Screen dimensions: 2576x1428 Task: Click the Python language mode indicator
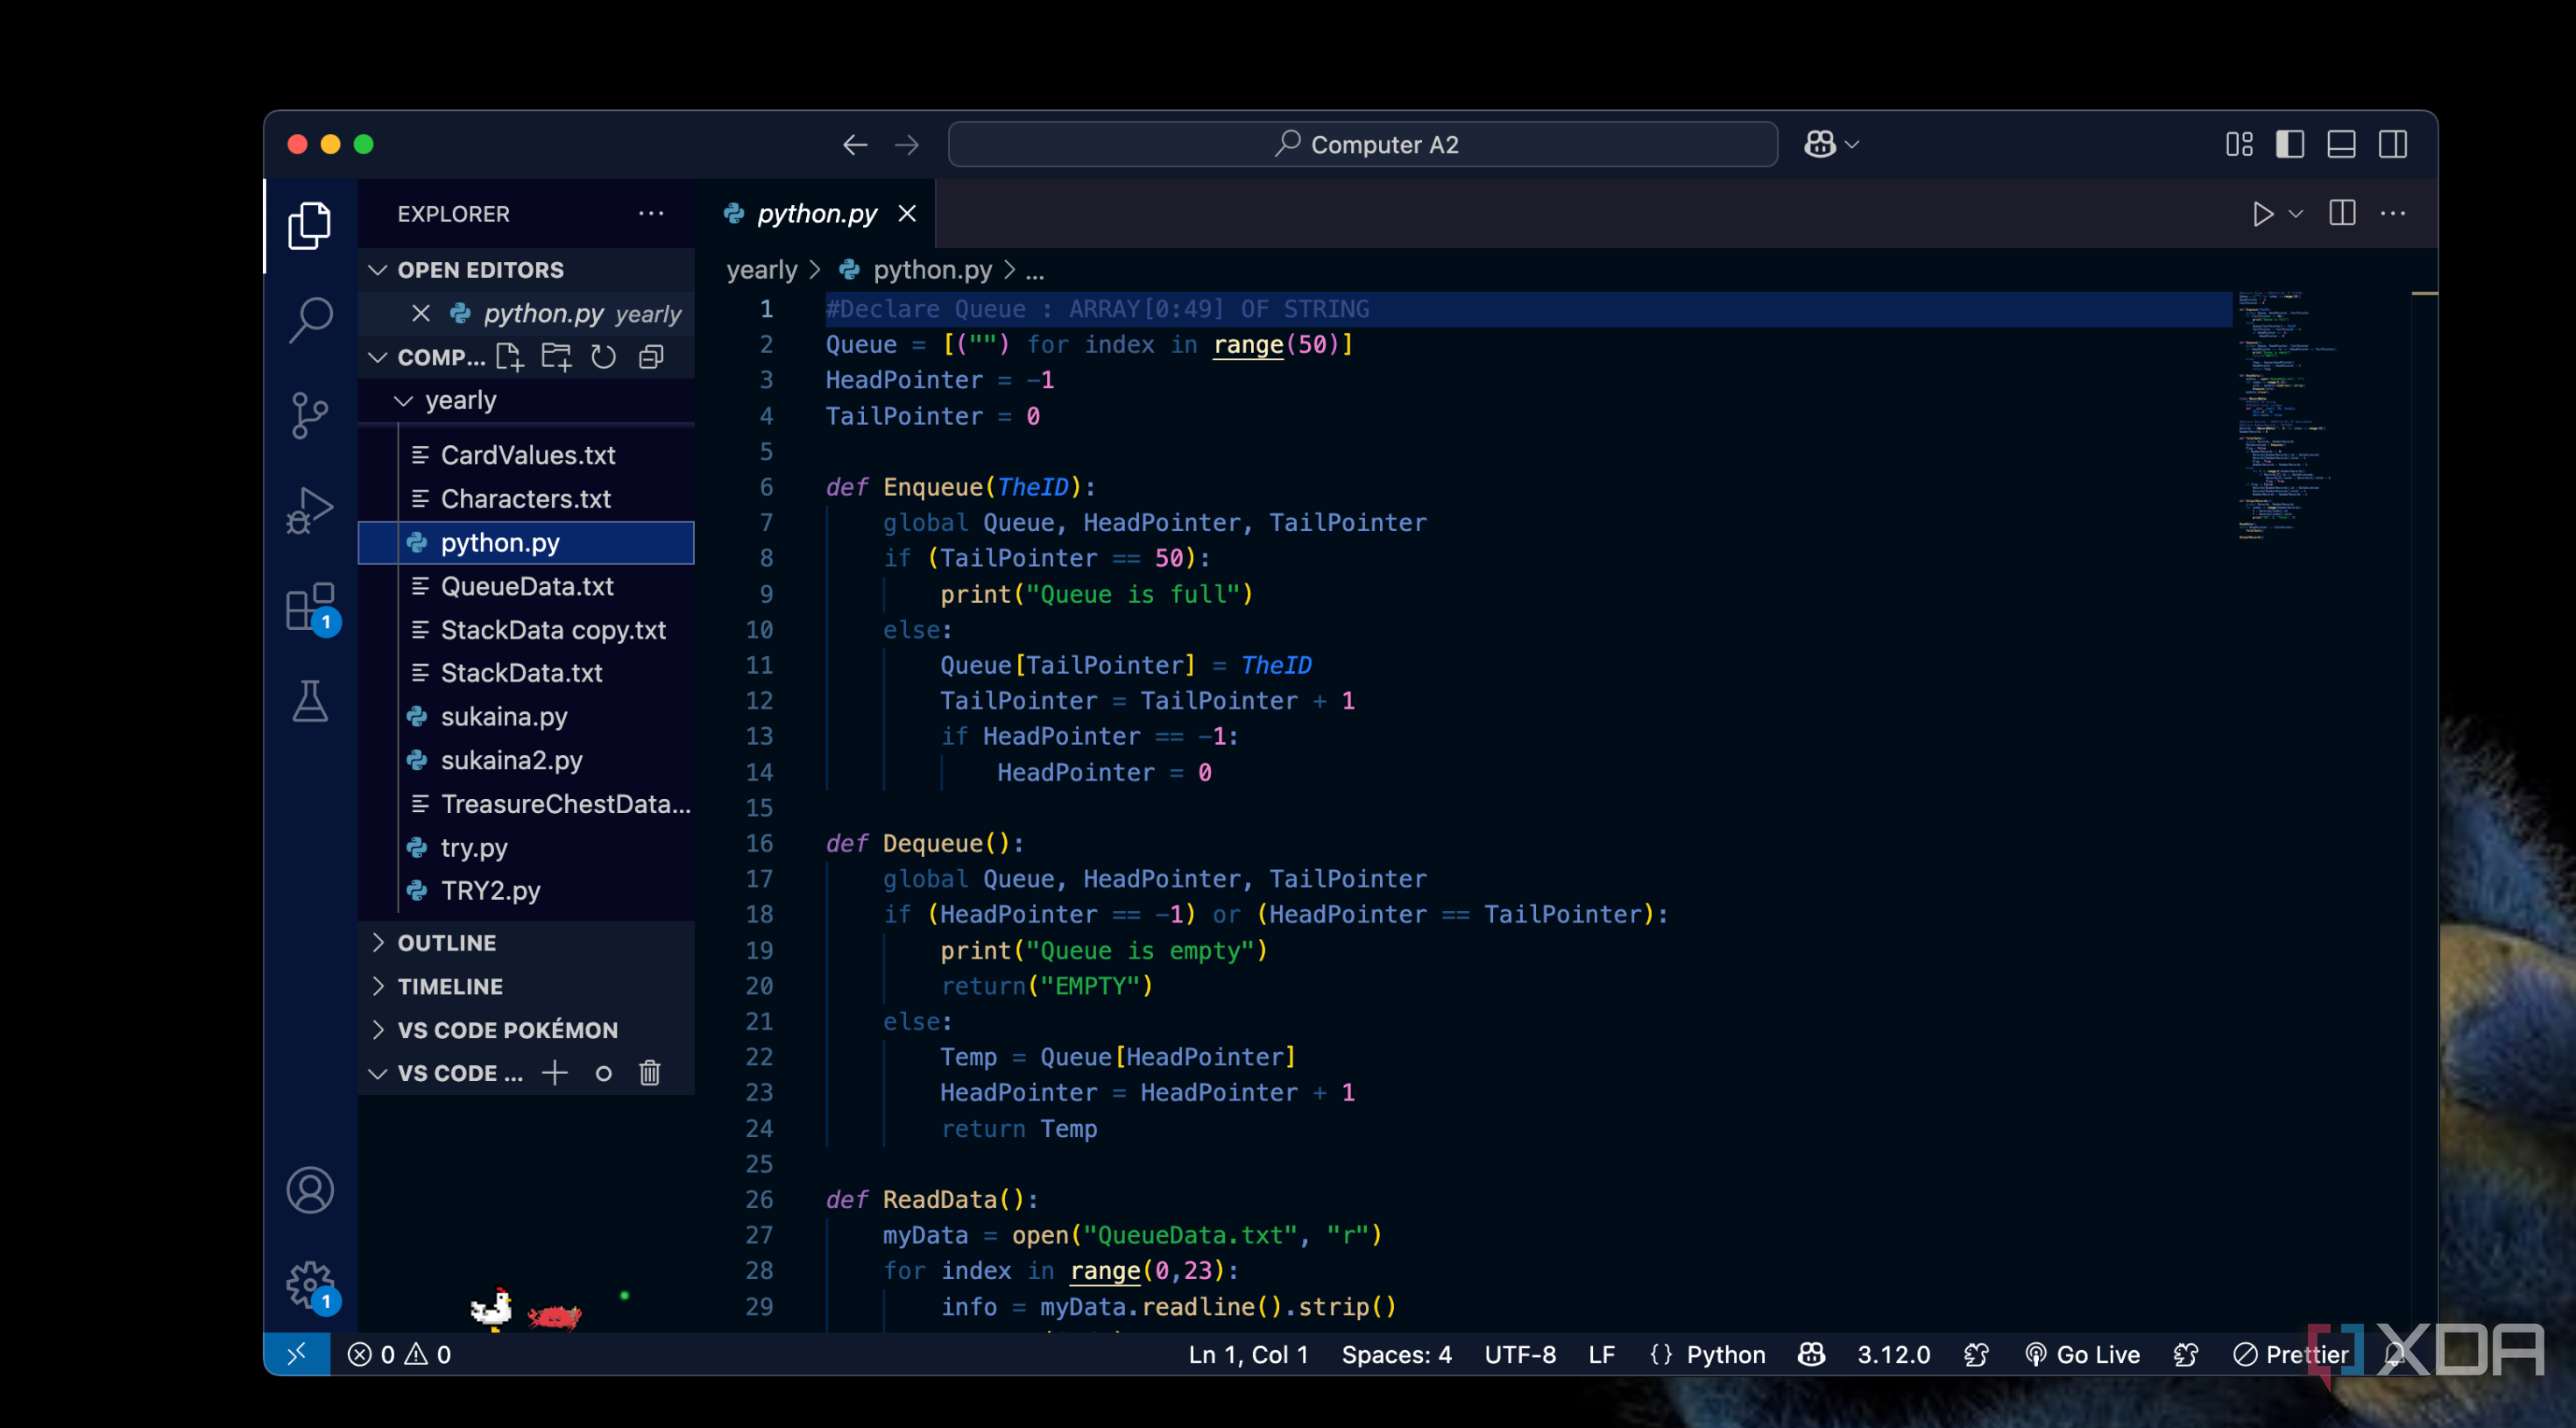click(x=1725, y=1355)
